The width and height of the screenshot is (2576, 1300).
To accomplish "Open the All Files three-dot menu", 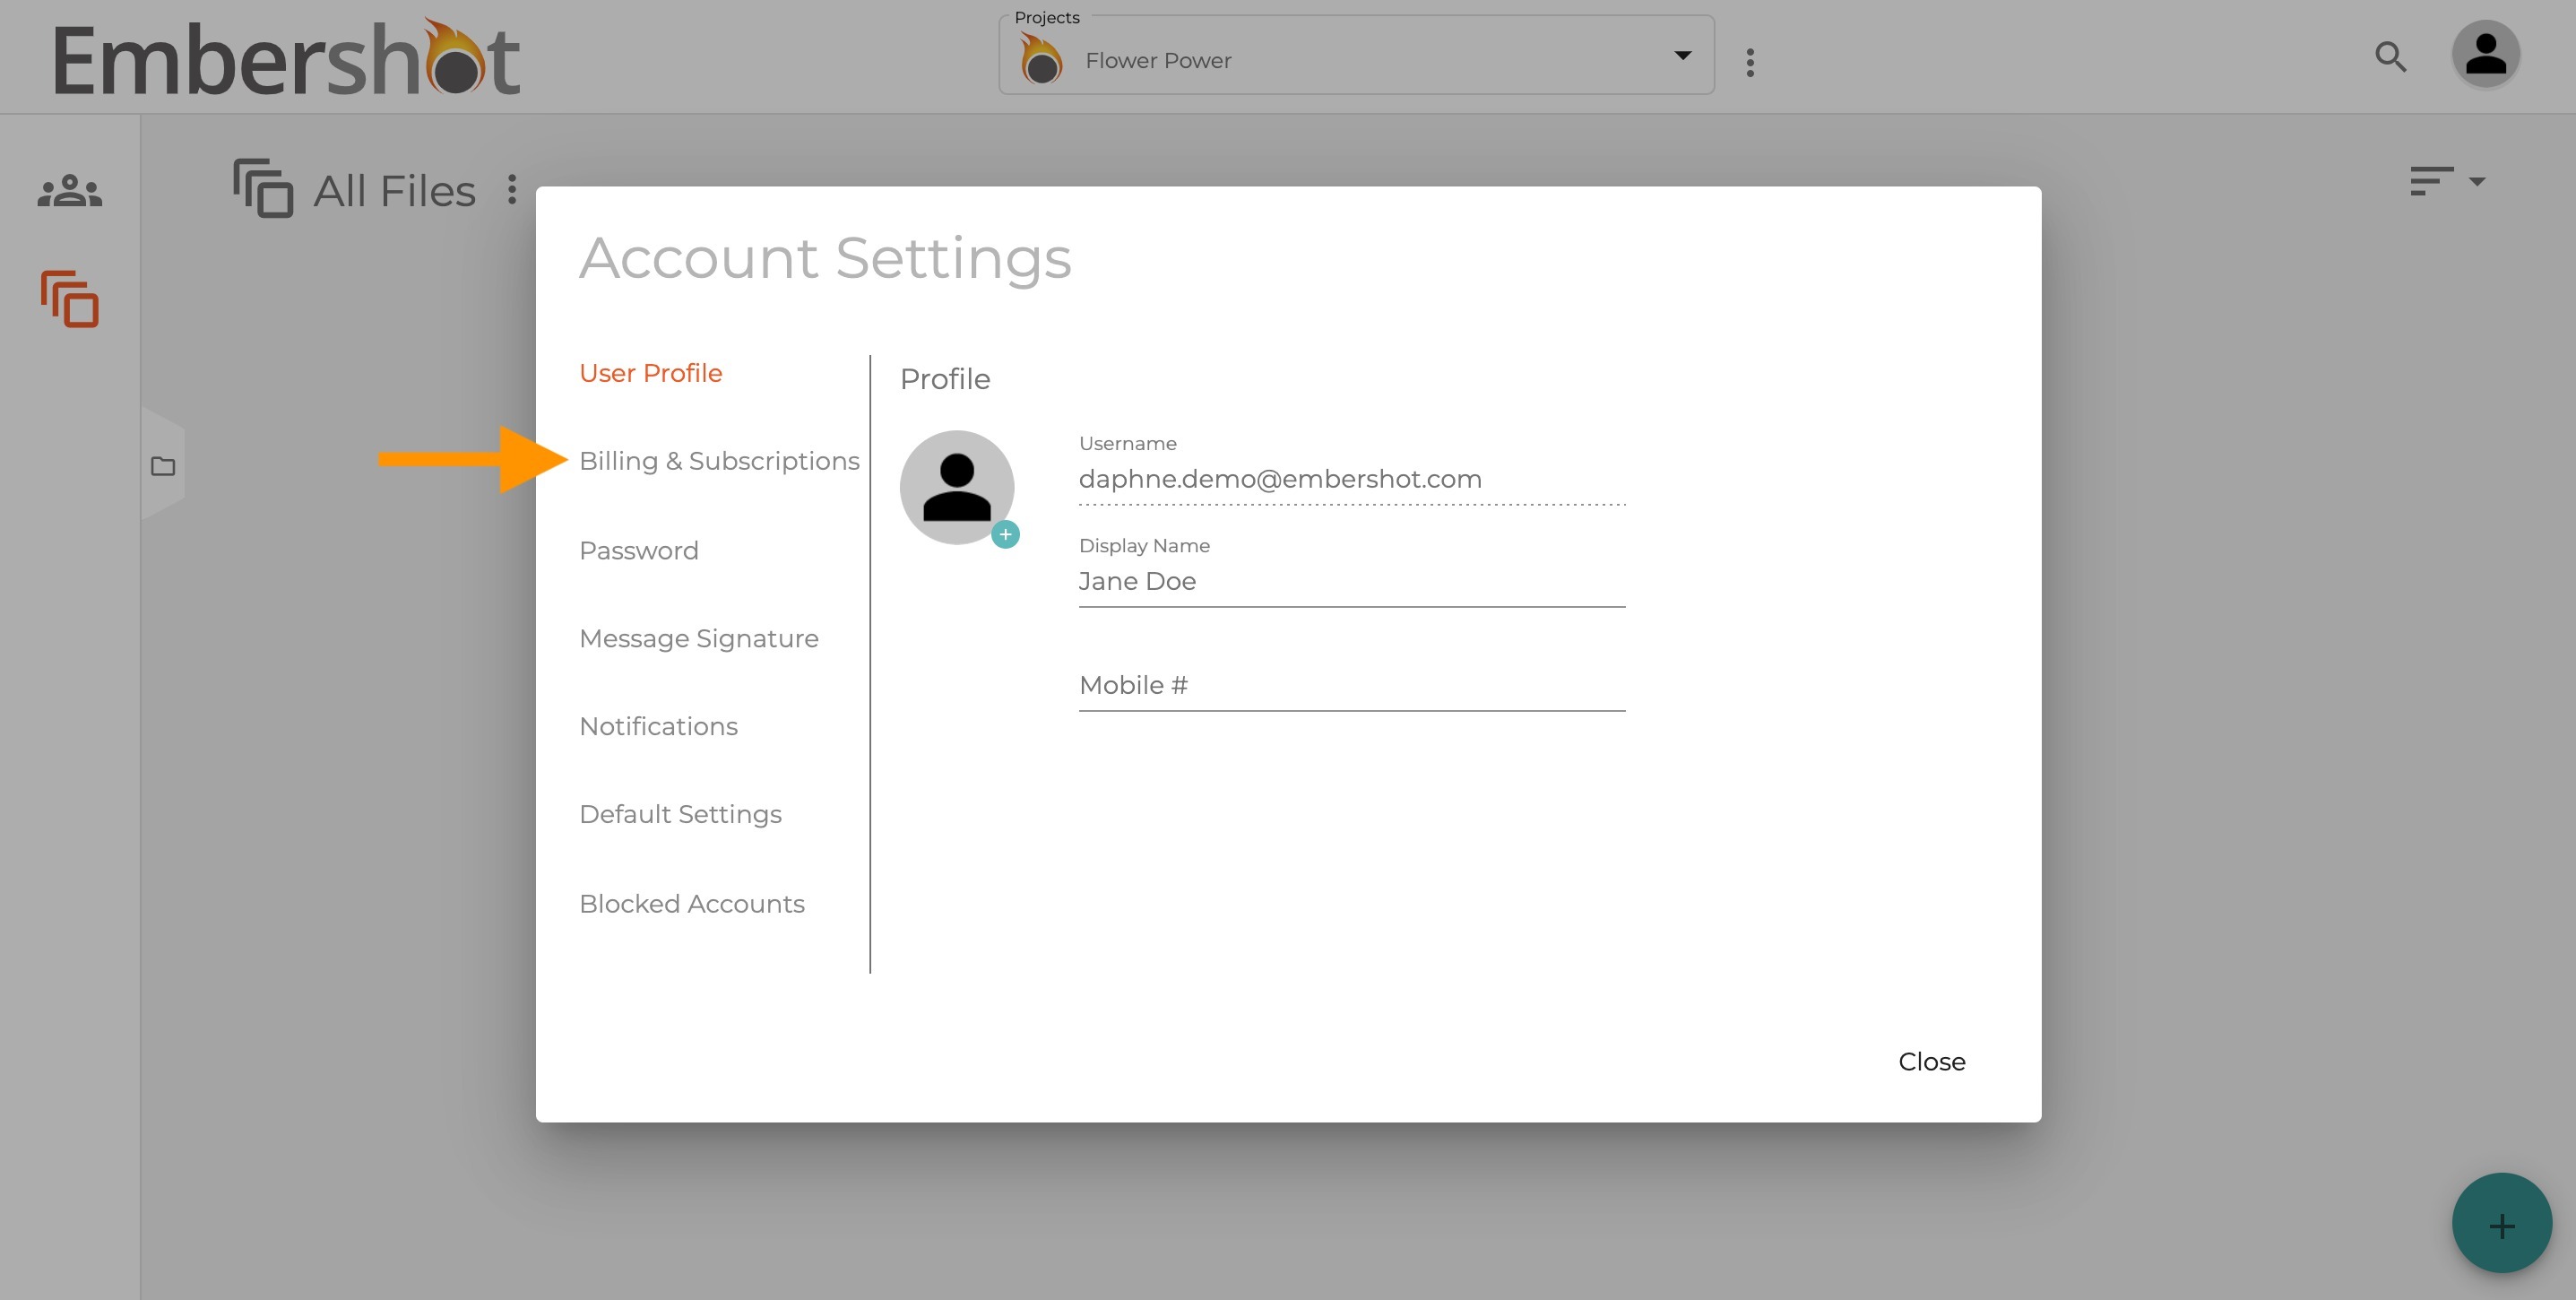I will click(512, 189).
